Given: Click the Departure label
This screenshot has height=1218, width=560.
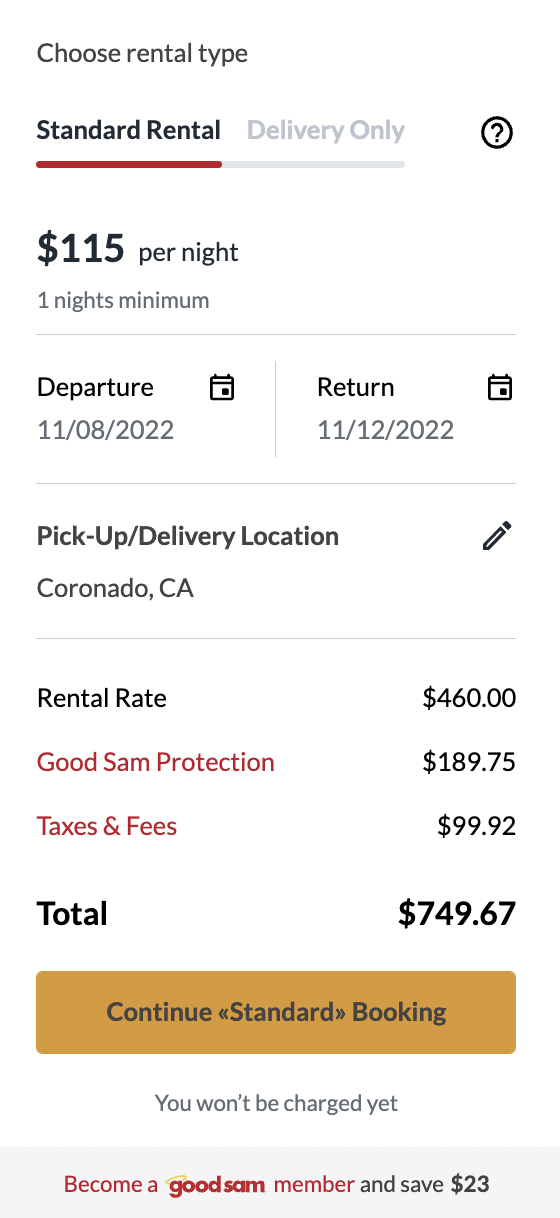Looking at the screenshot, I should (95, 387).
